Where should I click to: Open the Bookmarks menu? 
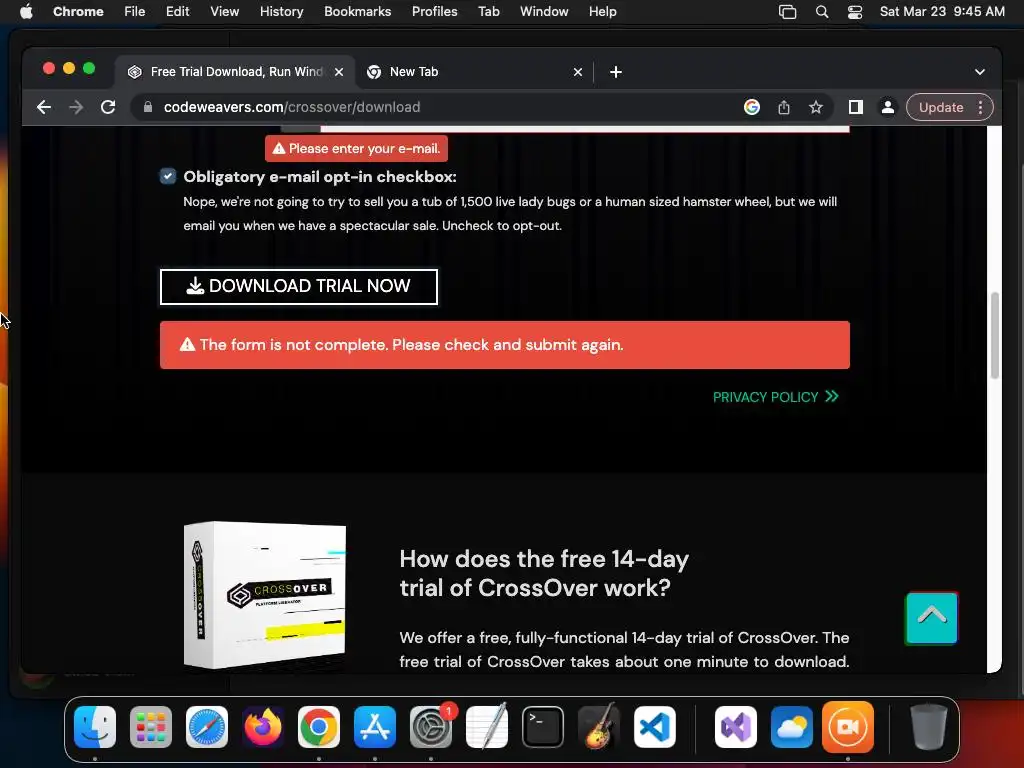(357, 11)
